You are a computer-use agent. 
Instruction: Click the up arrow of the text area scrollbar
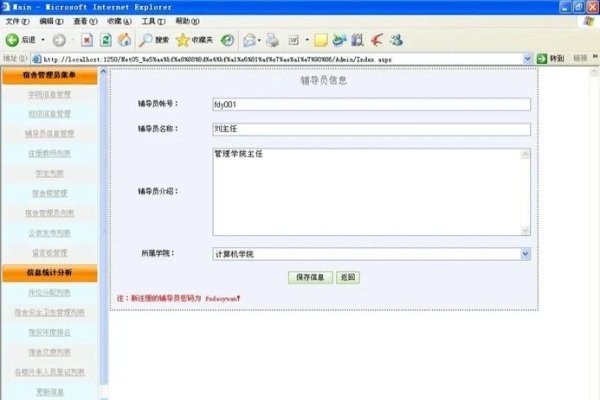point(525,154)
